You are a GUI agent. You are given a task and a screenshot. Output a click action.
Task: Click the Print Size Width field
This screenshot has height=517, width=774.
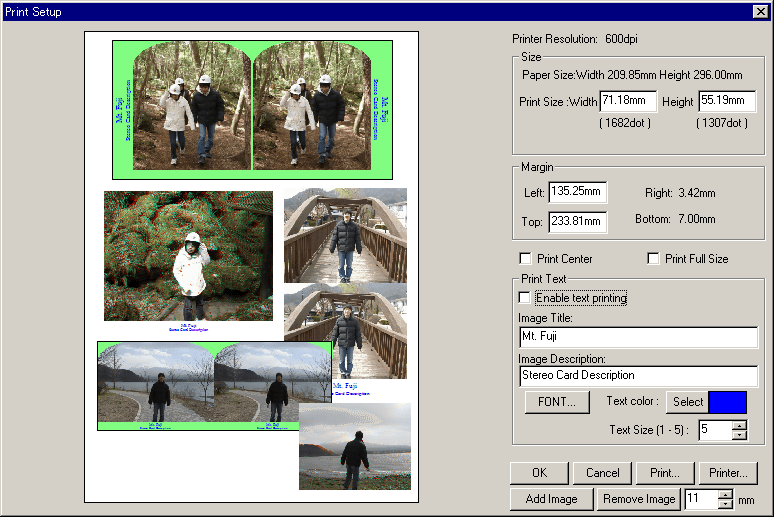click(x=628, y=101)
